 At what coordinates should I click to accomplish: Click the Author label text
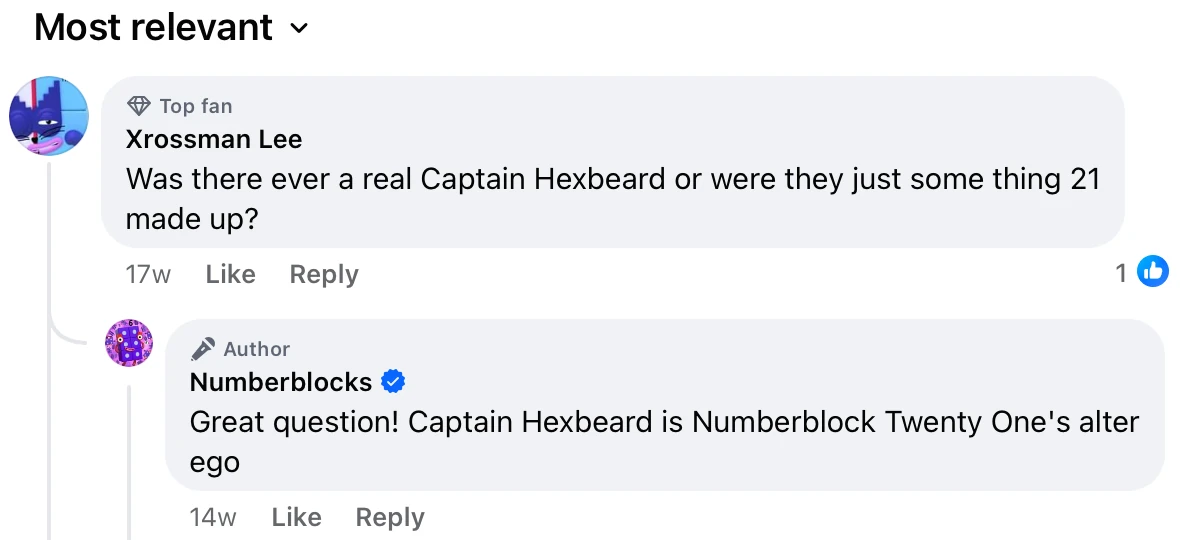[x=257, y=349]
